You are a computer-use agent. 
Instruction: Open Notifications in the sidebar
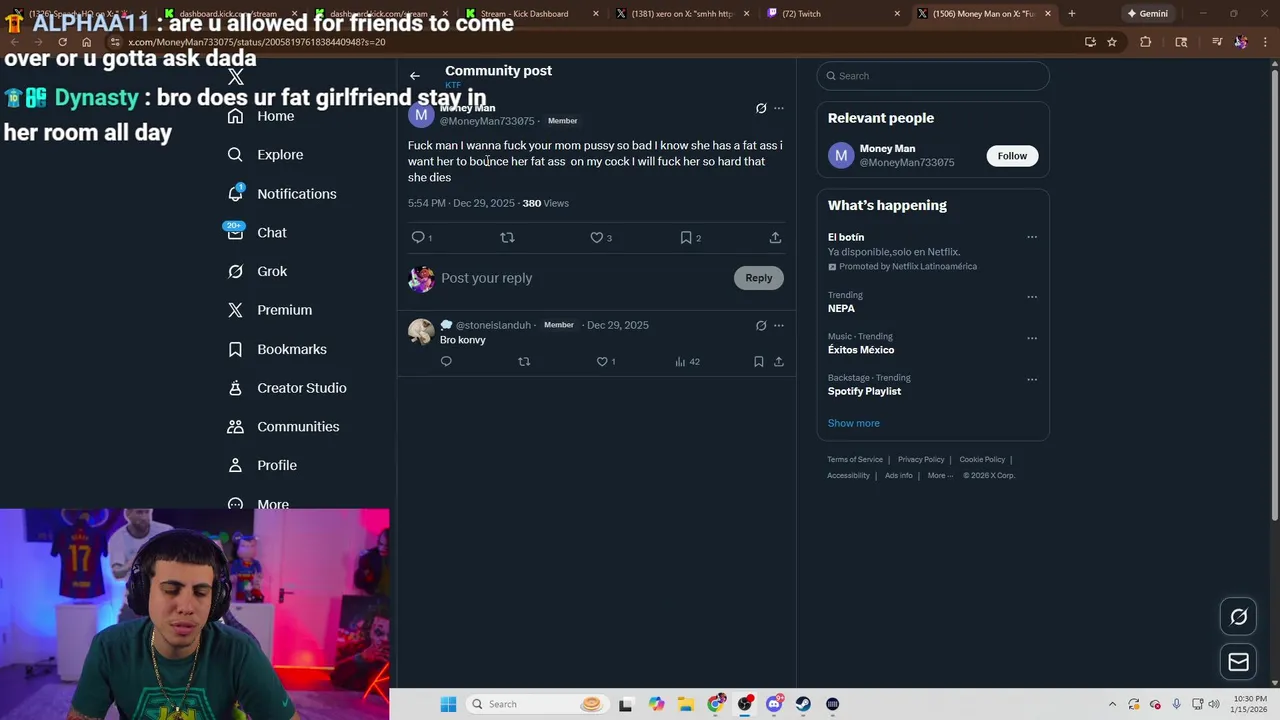click(282, 194)
